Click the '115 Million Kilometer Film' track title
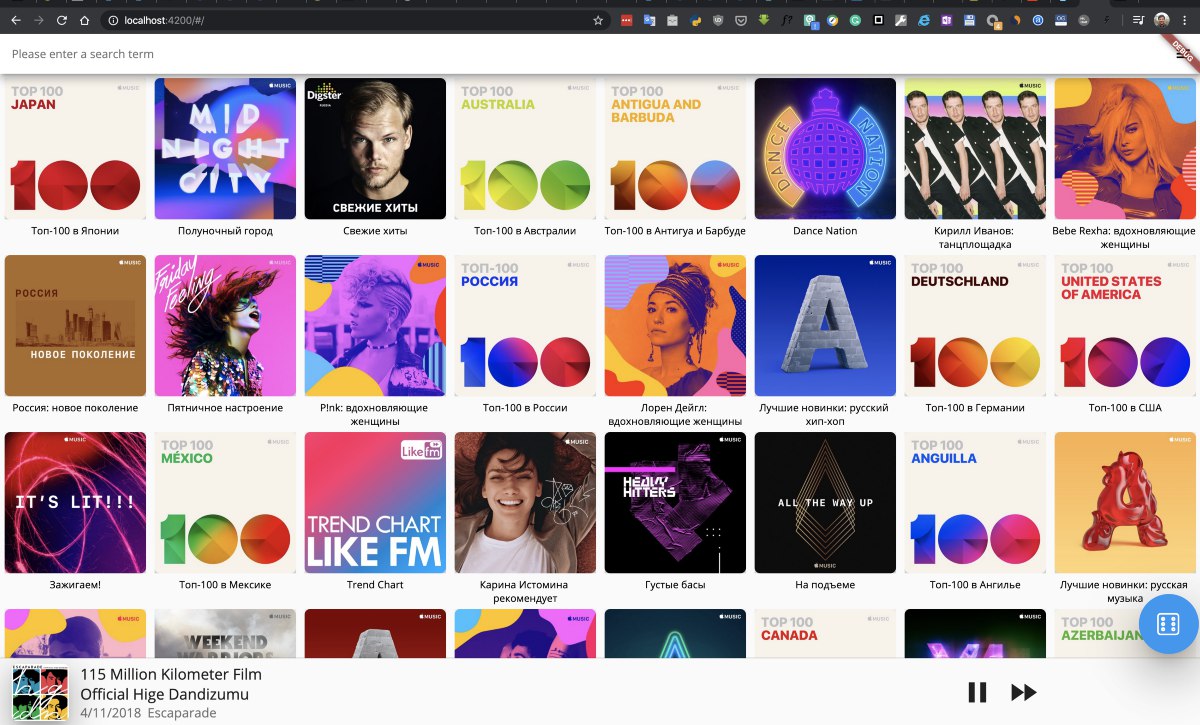Screen dimensions: 1200x725 (171, 675)
